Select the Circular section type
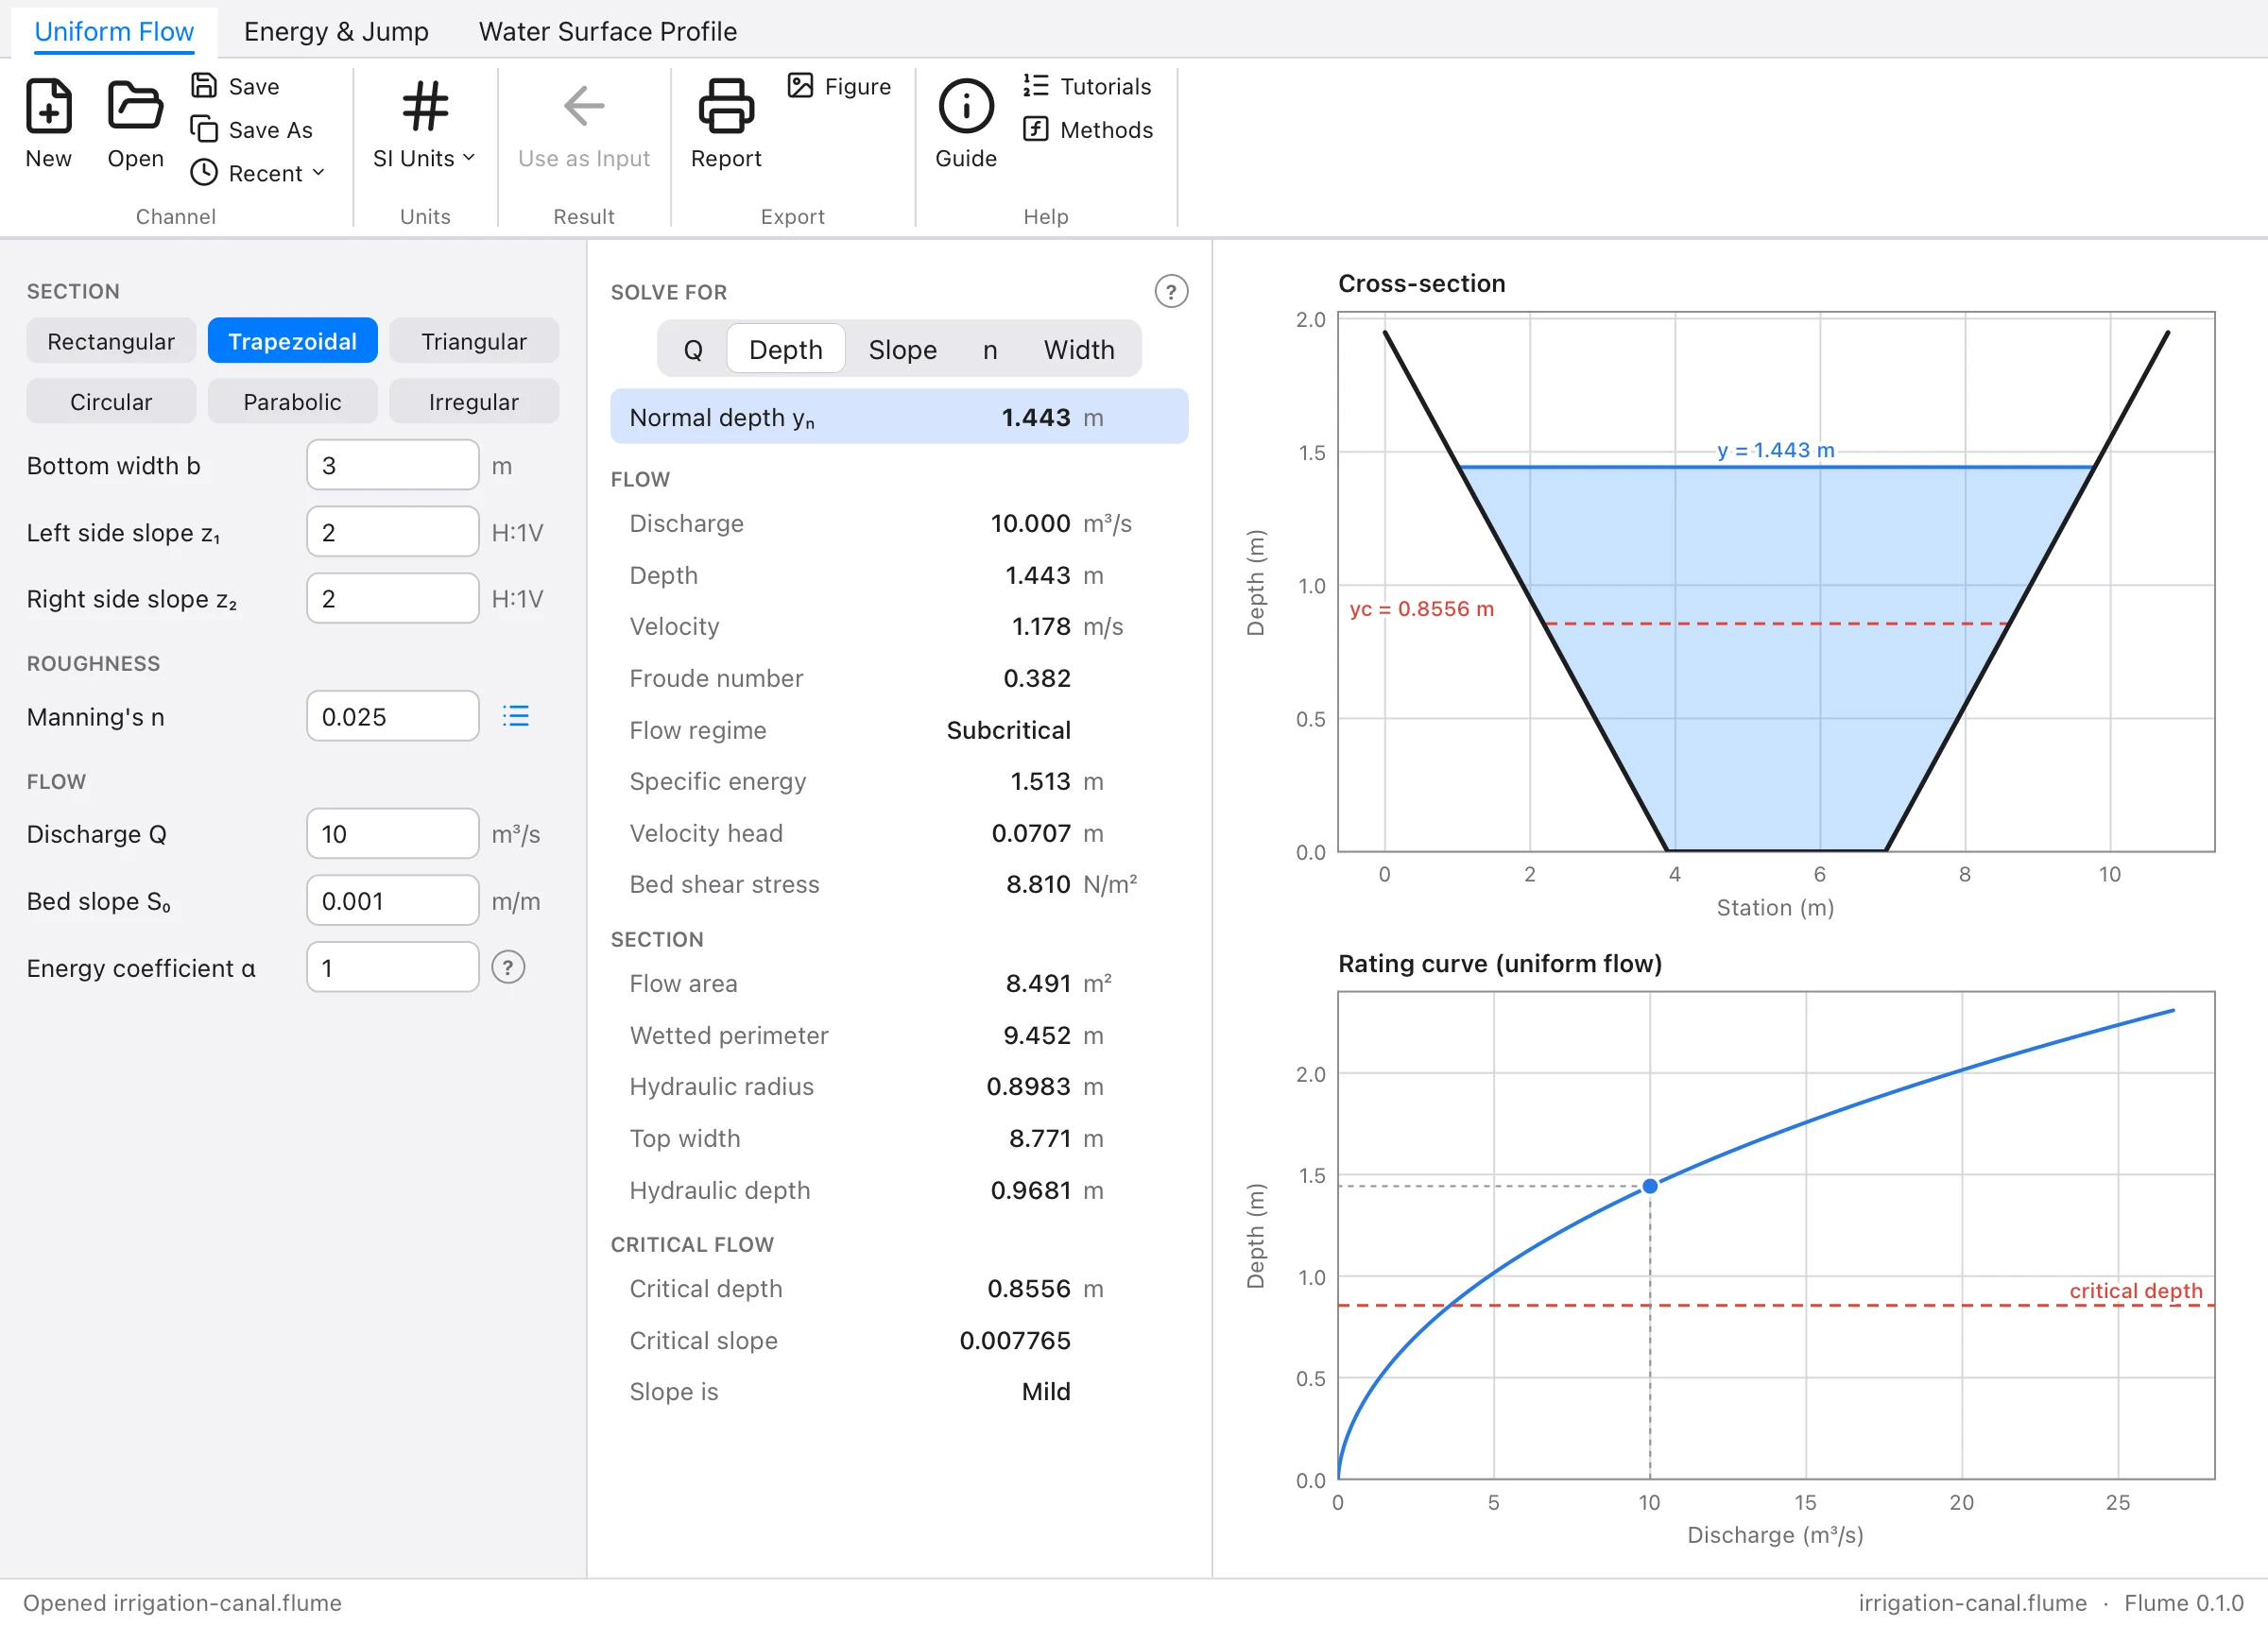 pos(111,402)
